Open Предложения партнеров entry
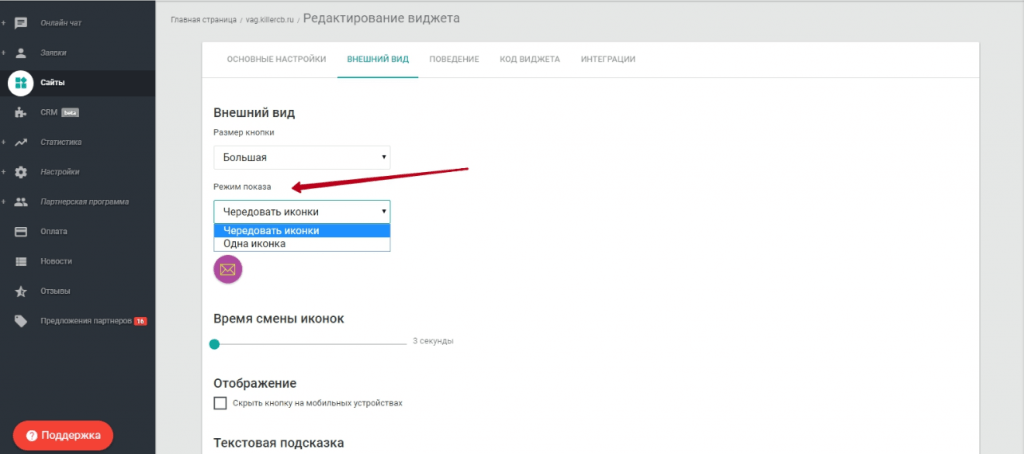The height and width of the screenshot is (454, 1024). pyautogui.click(x=86, y=321)
